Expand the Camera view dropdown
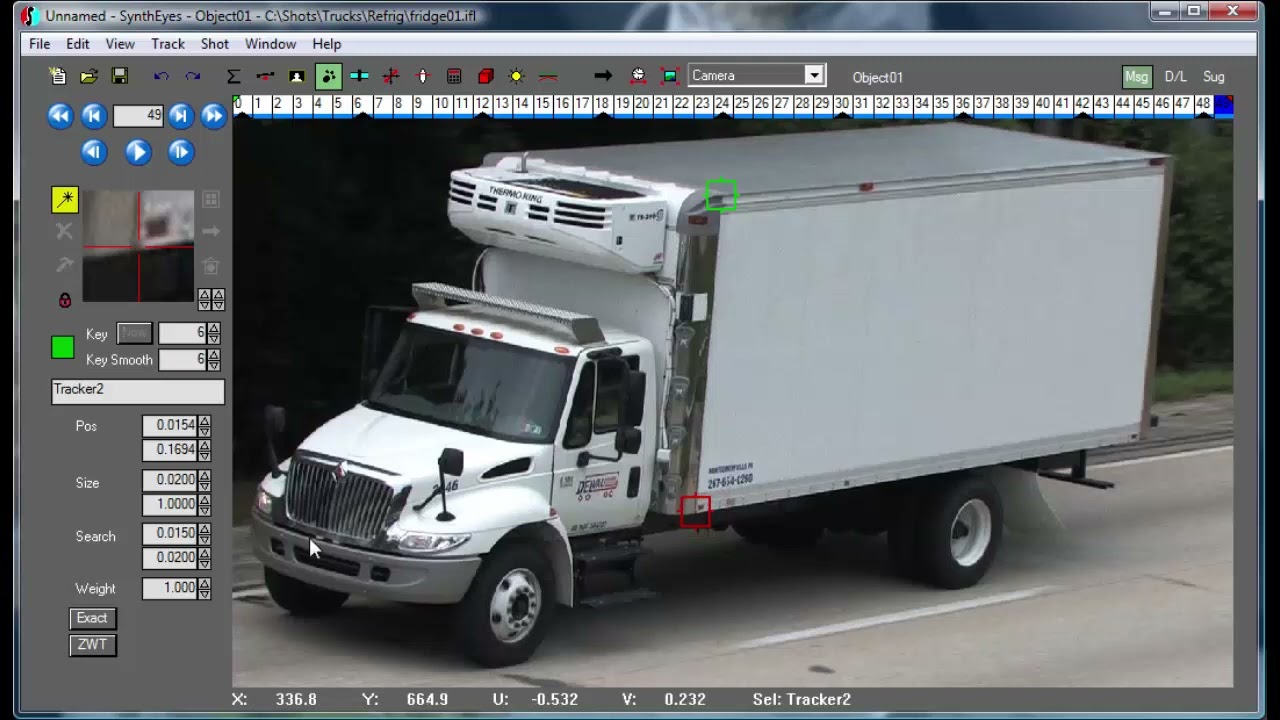Viewport: 1280px width, 720px height. point(814,75)
